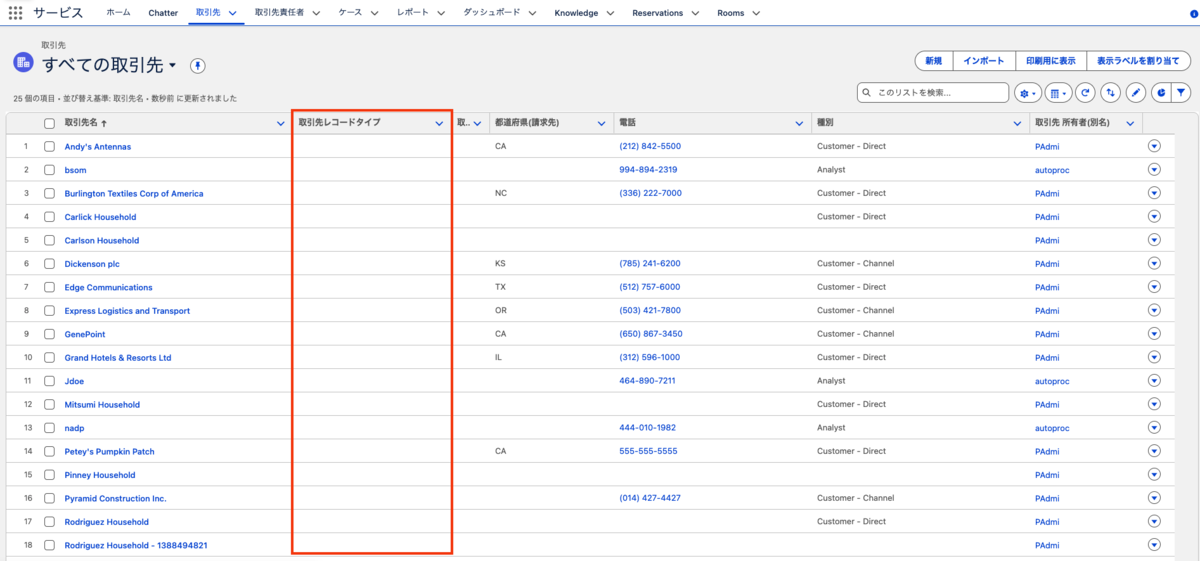Open row actions for bsom
This screenshot has height=561, width=1200.
pyautogui.click(x=1154, y=170)
